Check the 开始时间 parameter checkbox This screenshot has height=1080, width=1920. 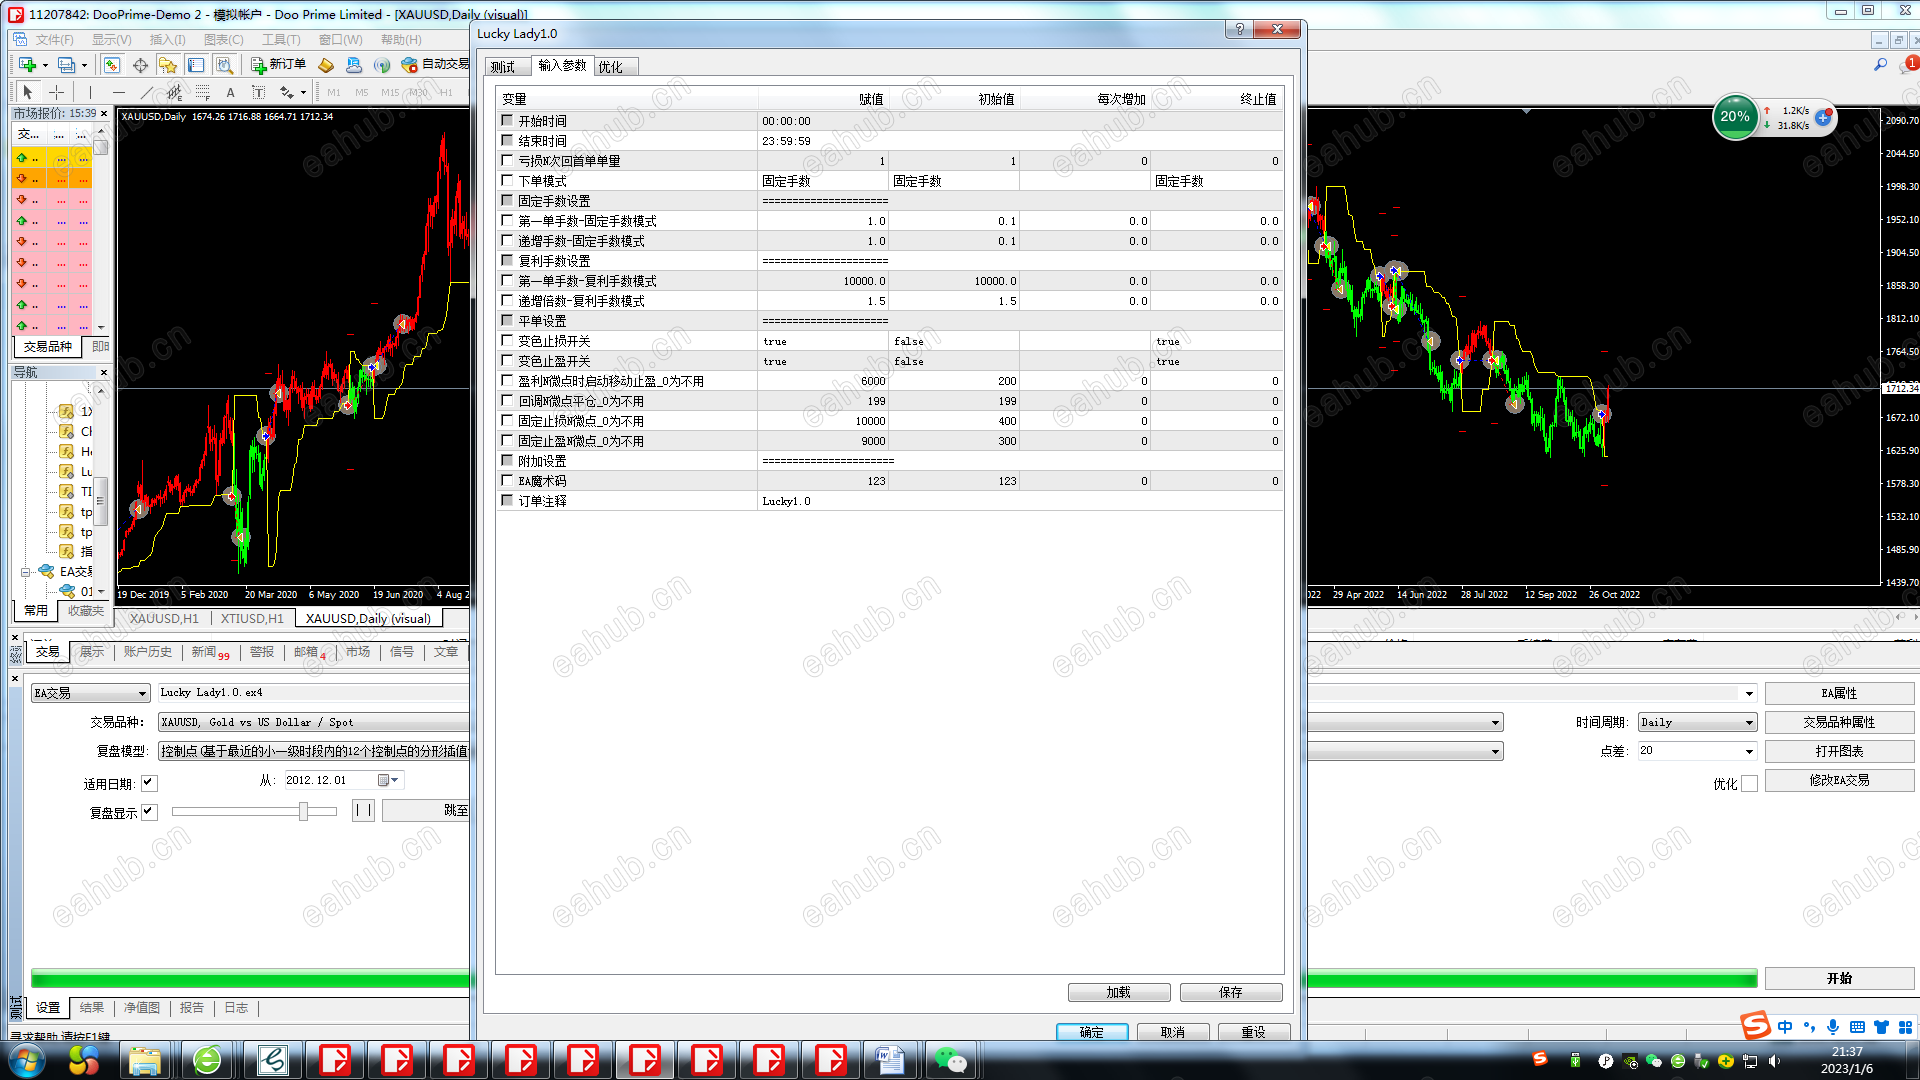pos(507,121)
